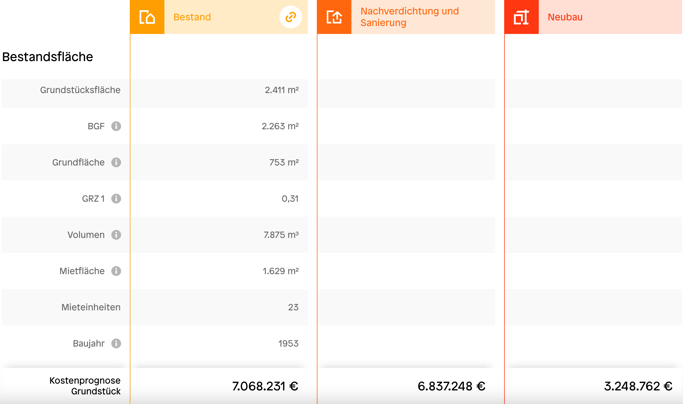683x404 pixels.
Task: Click the Grundfläche row label
Action: click(x=78, y=162)
